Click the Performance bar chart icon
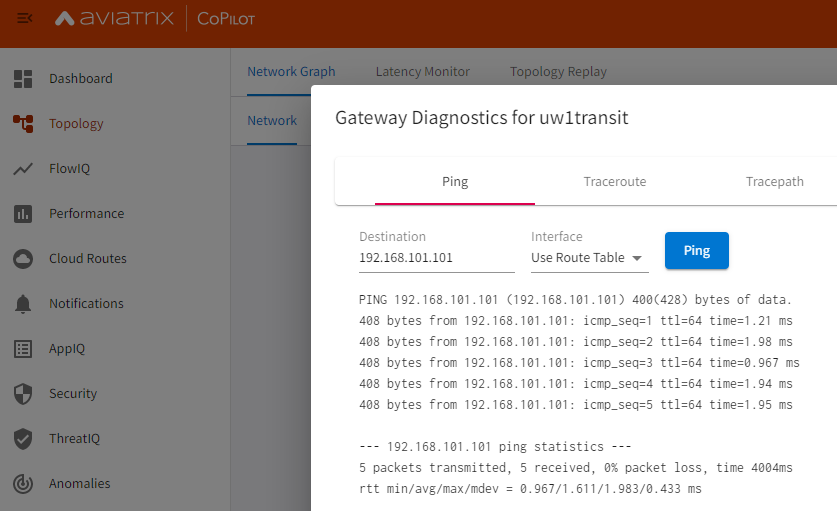 (x=23, y=214)
